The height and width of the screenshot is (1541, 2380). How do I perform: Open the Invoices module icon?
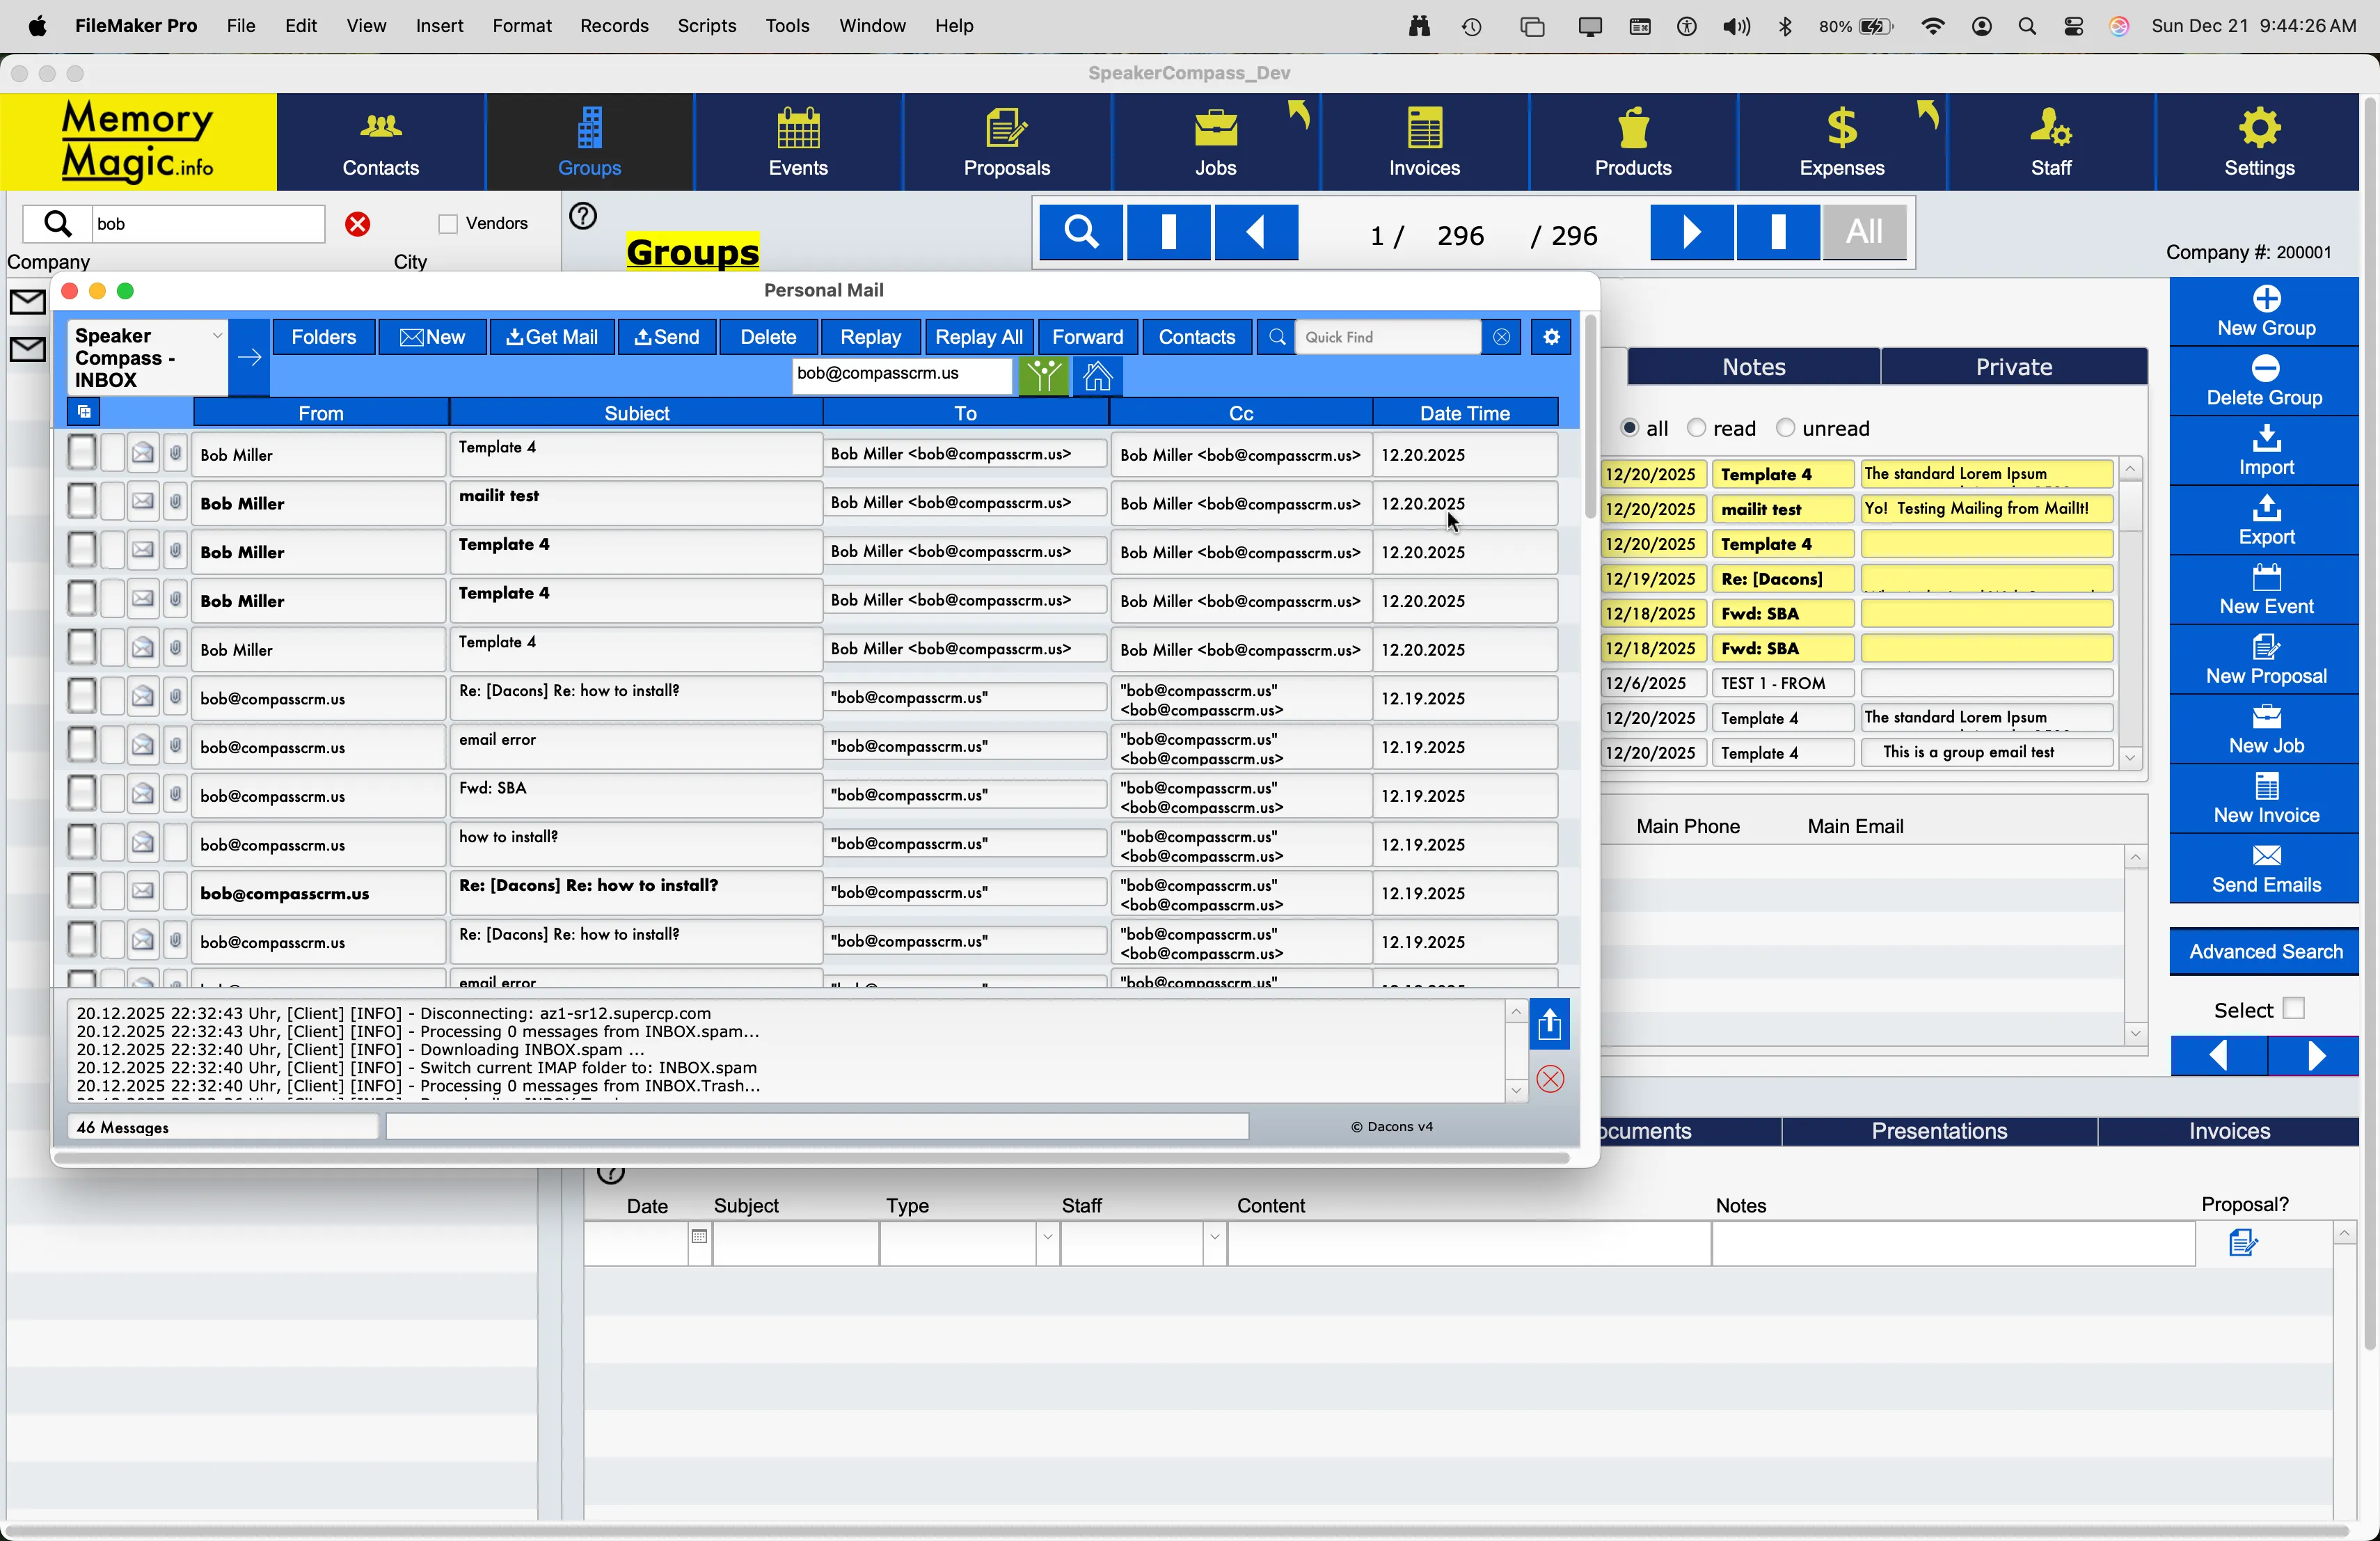pos(1424,141)
